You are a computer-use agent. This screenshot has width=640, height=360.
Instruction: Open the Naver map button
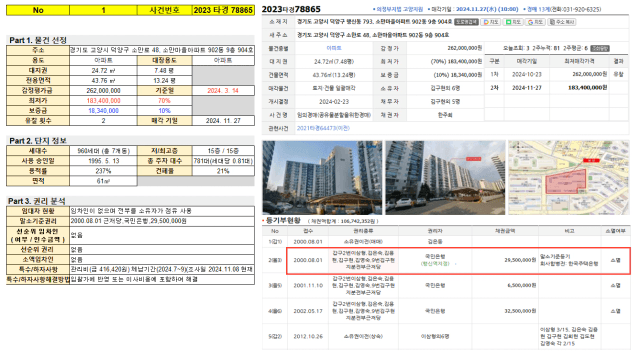pos(513,22)
